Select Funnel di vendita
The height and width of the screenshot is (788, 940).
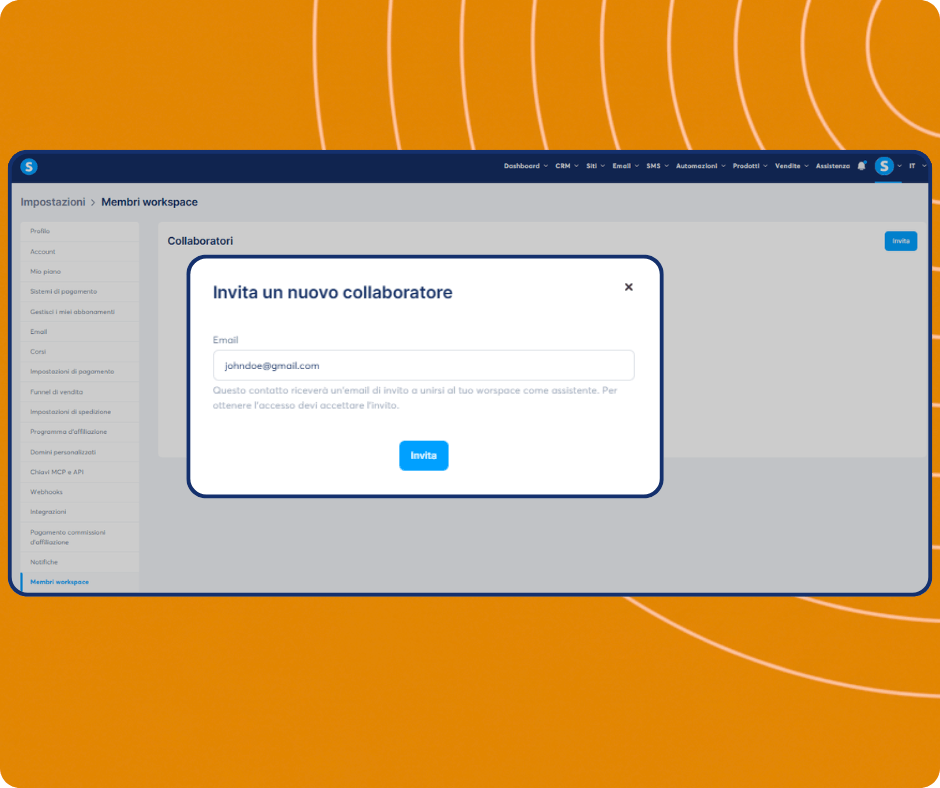click(80, 392)
